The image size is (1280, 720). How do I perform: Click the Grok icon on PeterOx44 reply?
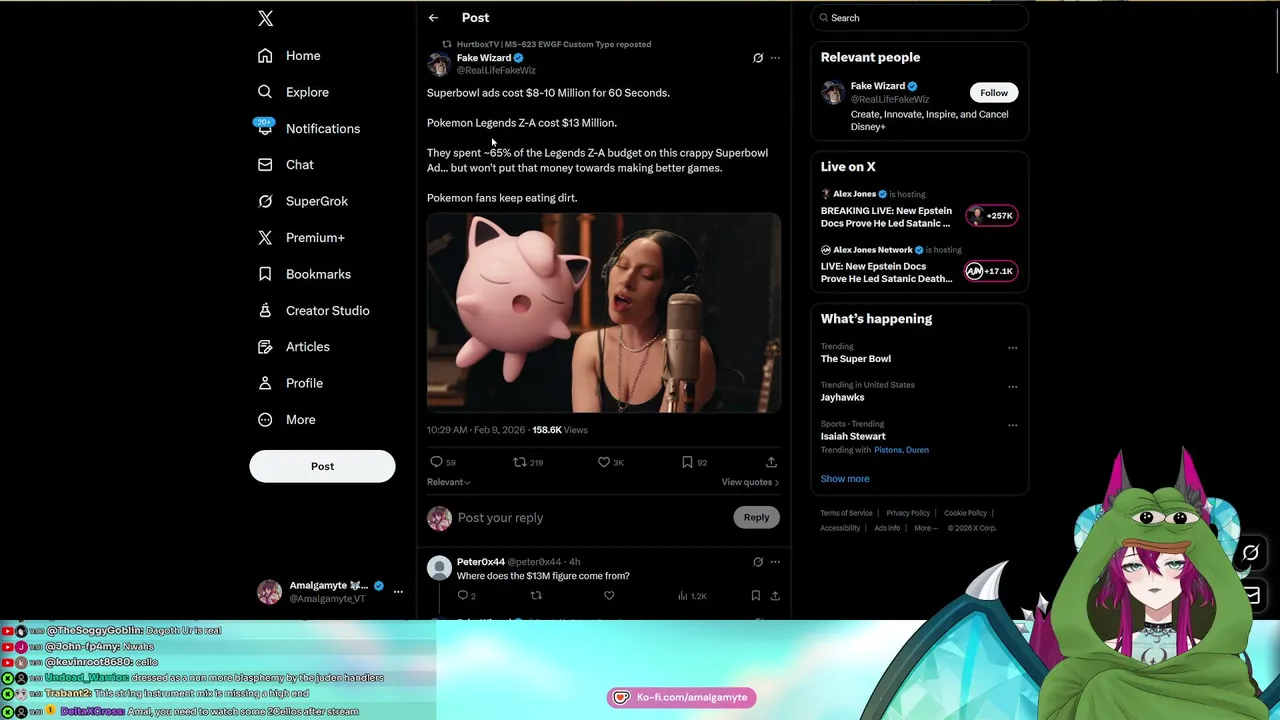click(758, 562)
